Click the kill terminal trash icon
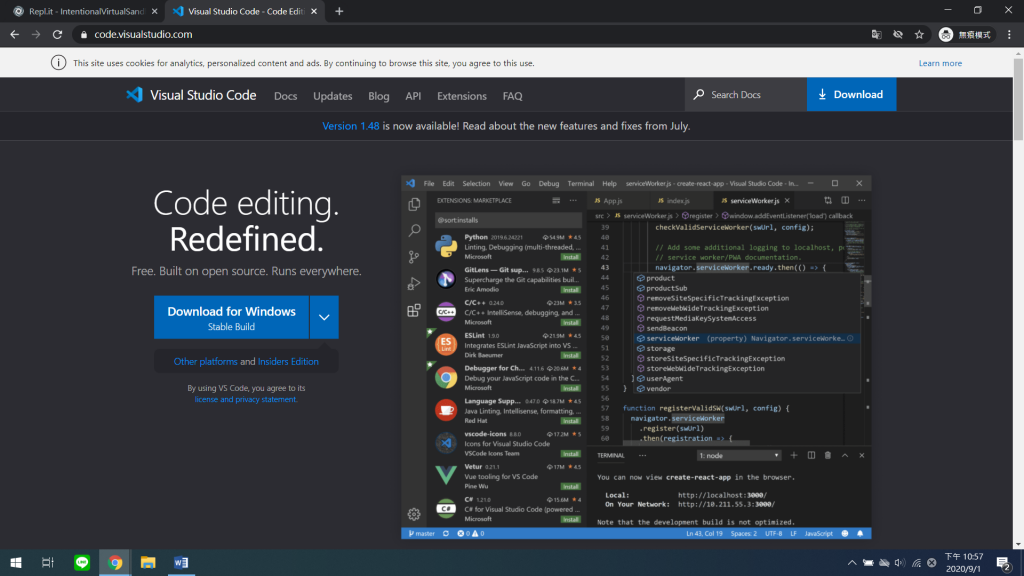1024x576 pixels. pos(827,455)
